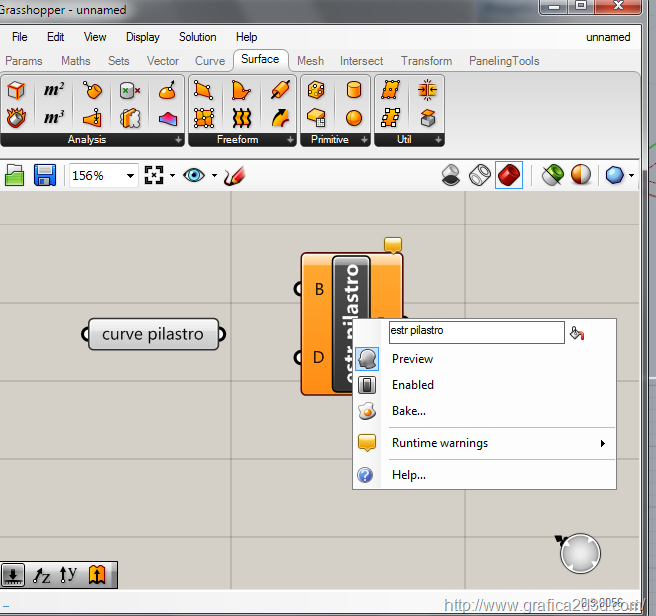This screenshot has height=616, width=656.
Task: Open Help... from the context menu
Action: click(x=408, y=475)
